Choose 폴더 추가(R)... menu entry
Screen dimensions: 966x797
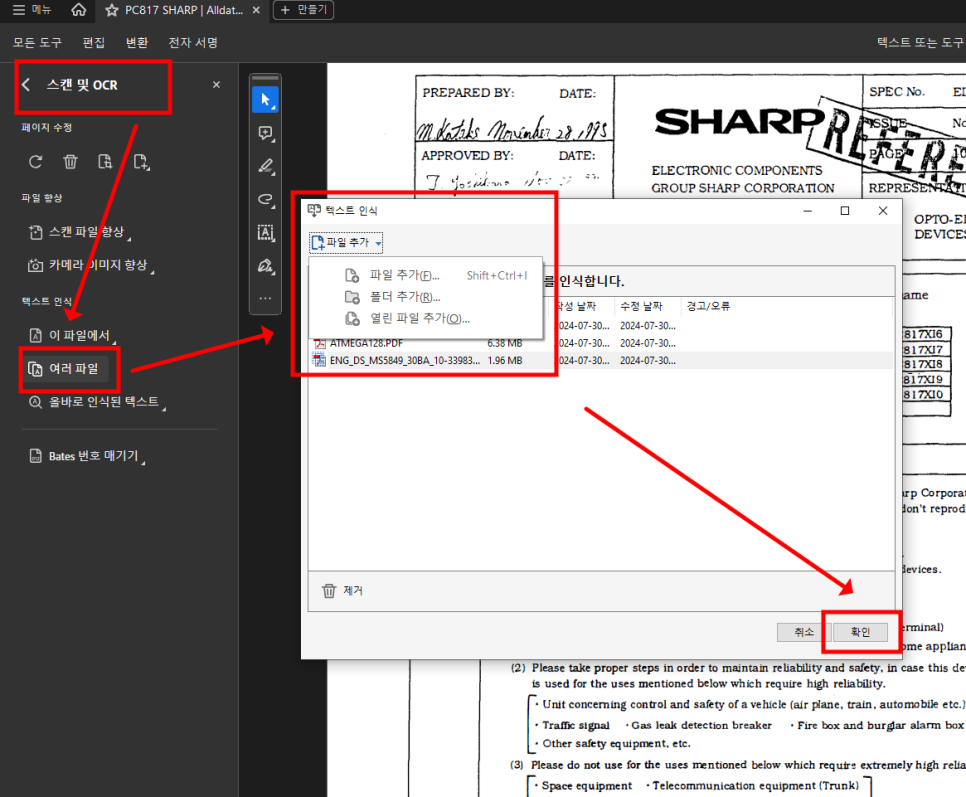click(425, 297)
